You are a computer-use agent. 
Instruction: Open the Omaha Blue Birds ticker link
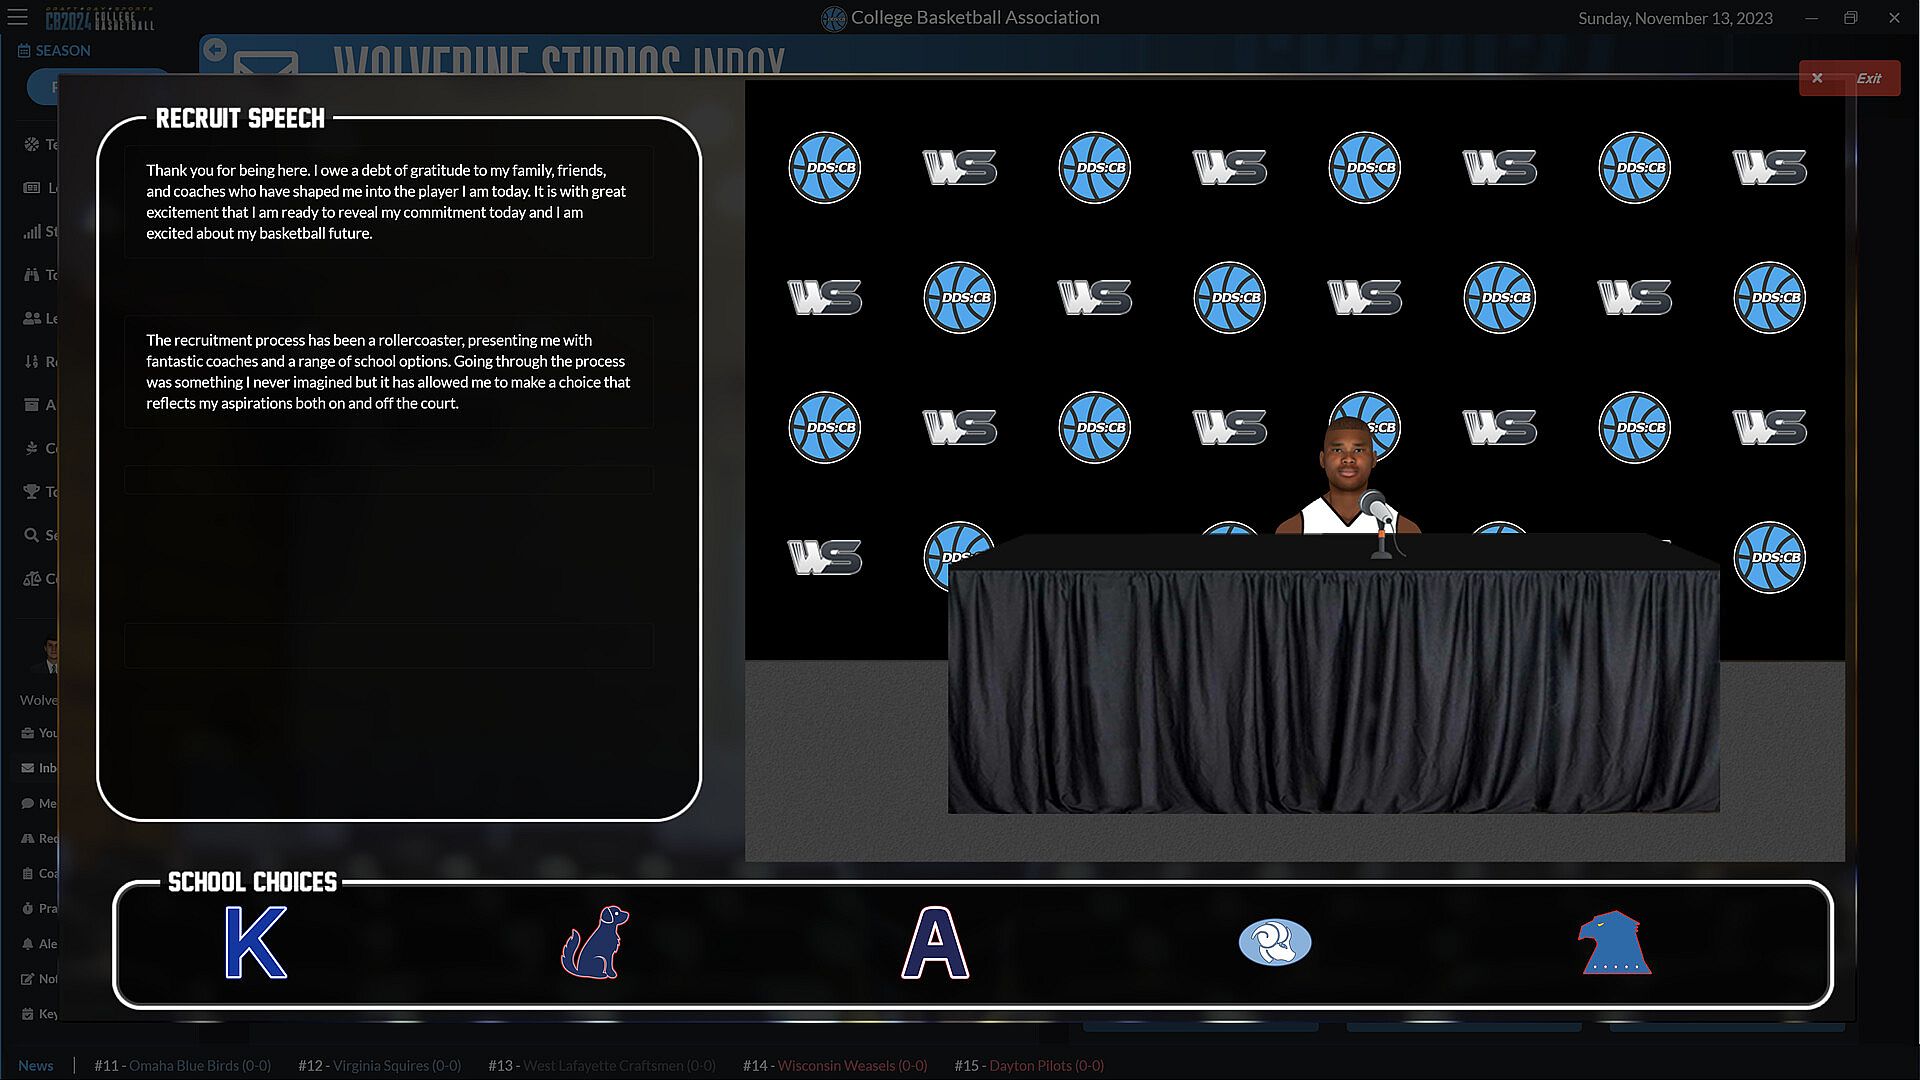tap(199, 1065)
